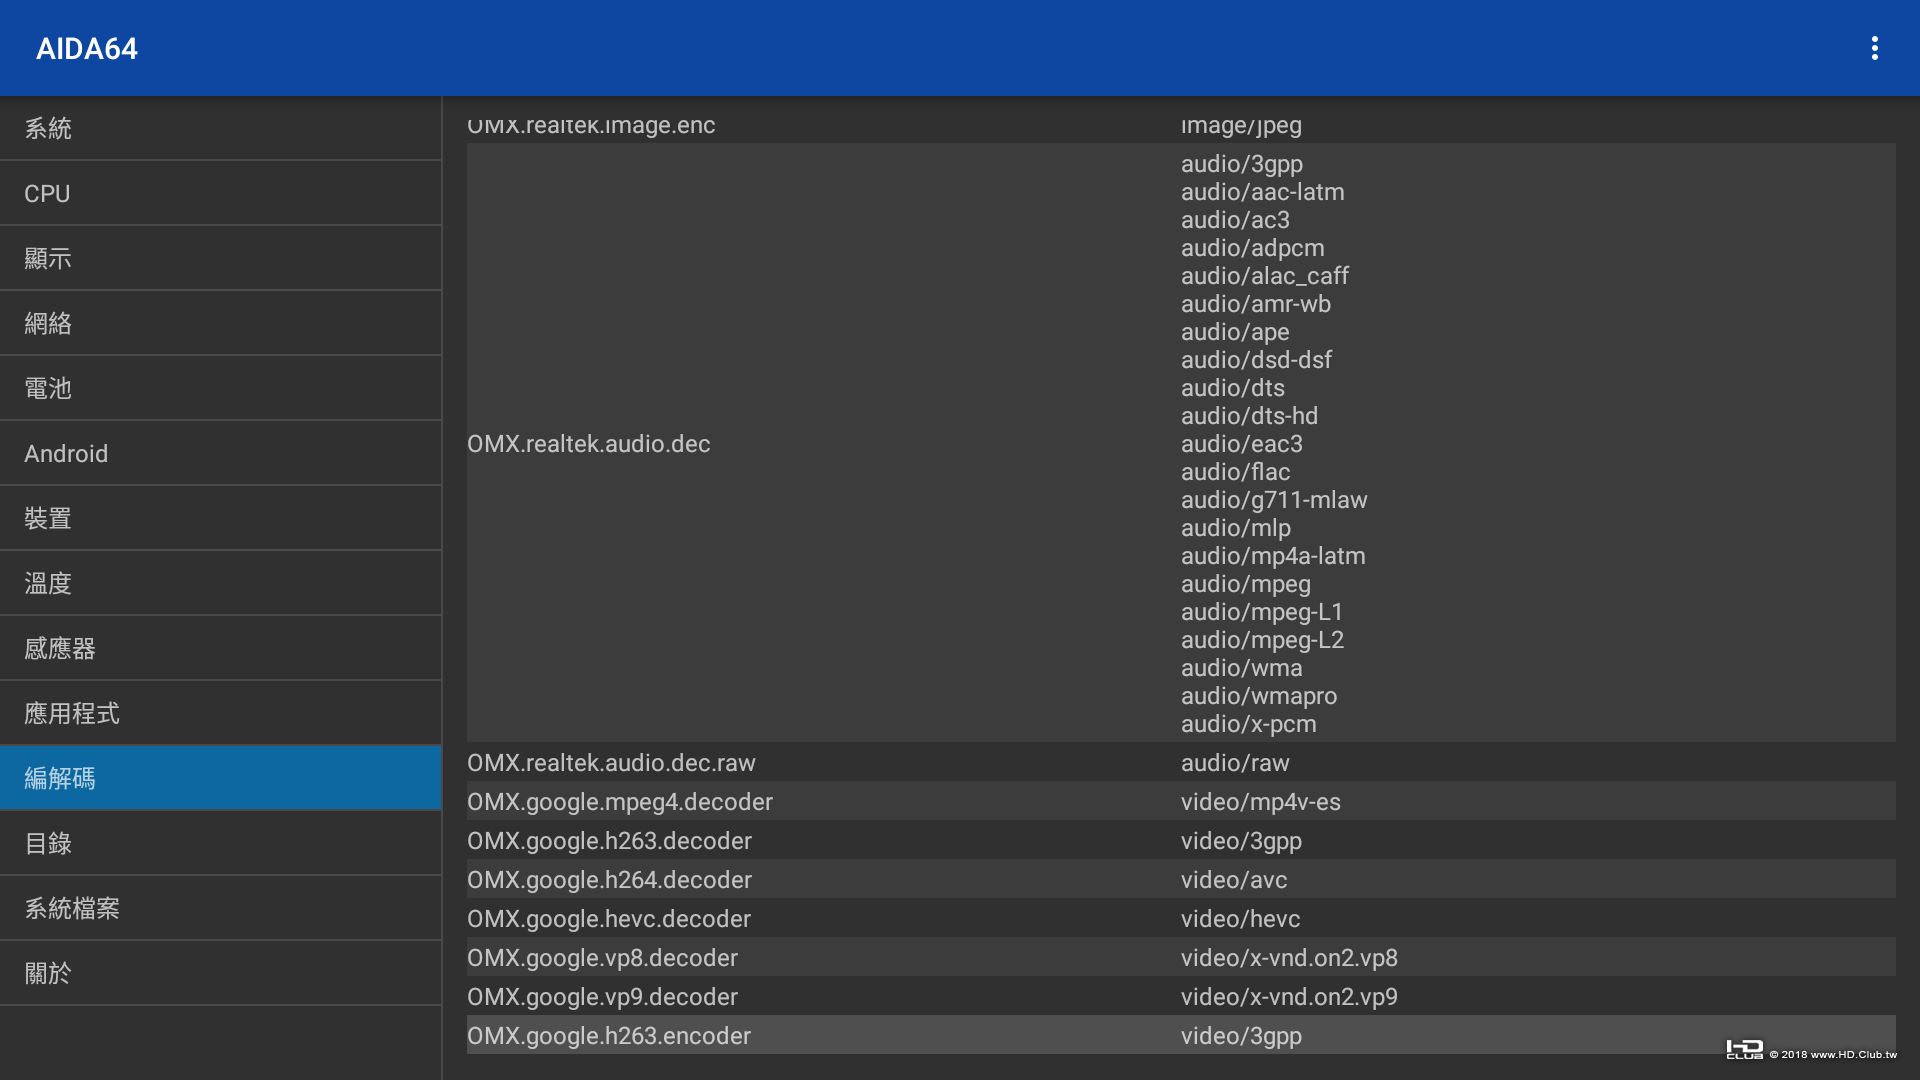Image resolution: width=1920 pixels, height=1080 pixels.
Task: Open the three-dot overflow menu
Action: click(1874, 48)
